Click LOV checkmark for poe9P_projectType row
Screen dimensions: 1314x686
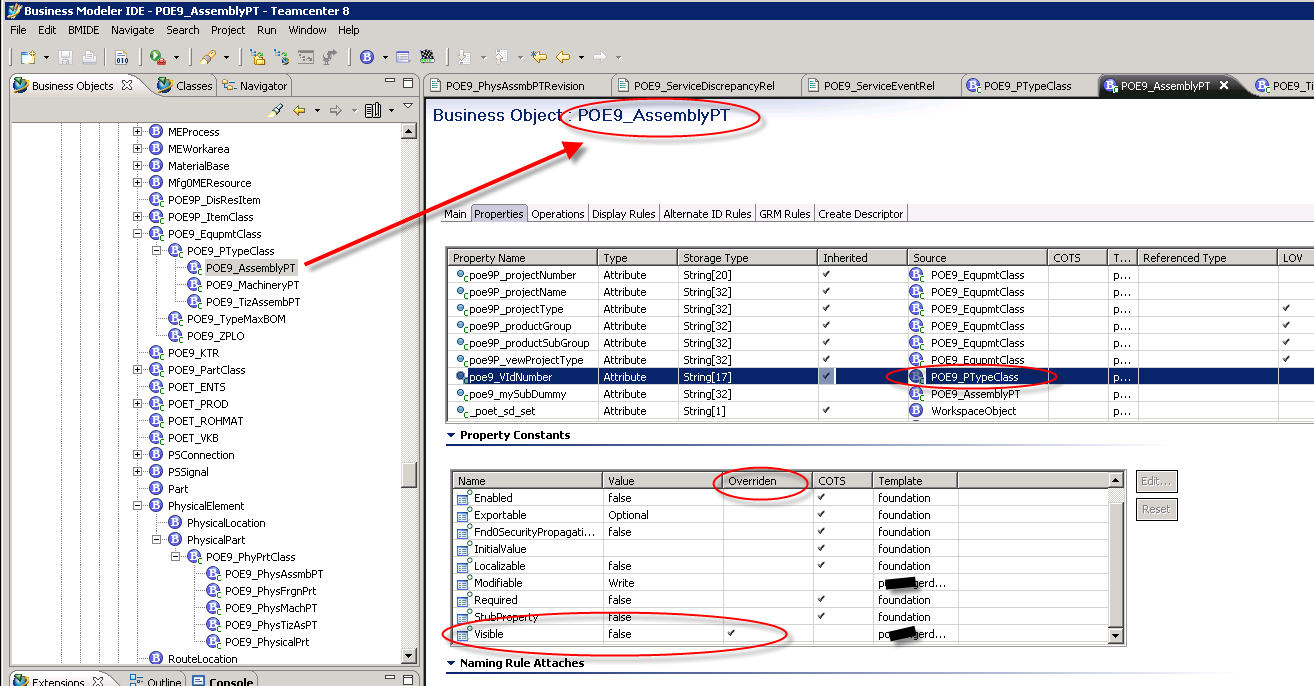(x=1286, y=308)
